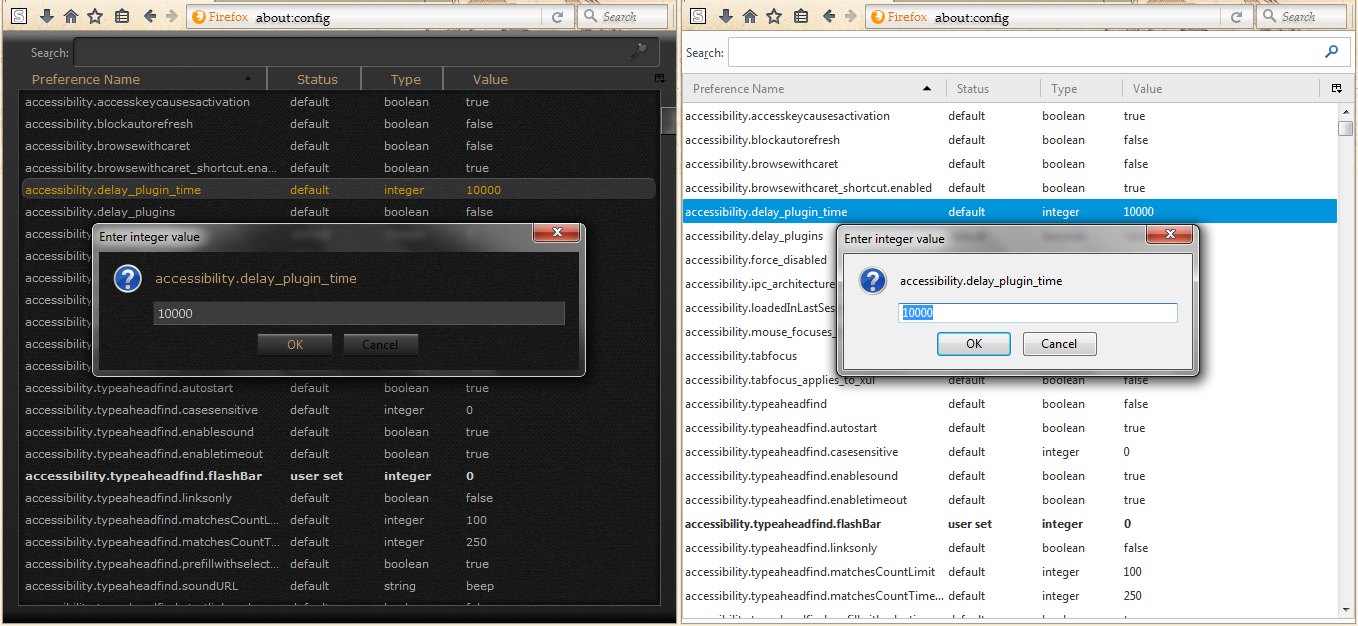
Task: Sort preferences by the Status column
Action: [x=316, y=78]
